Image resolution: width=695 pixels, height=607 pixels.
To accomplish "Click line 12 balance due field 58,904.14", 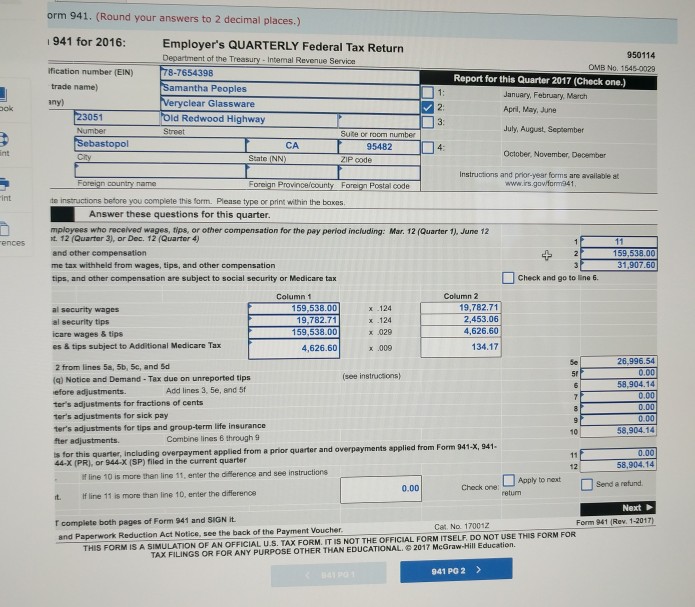I will tap(618, 465).
